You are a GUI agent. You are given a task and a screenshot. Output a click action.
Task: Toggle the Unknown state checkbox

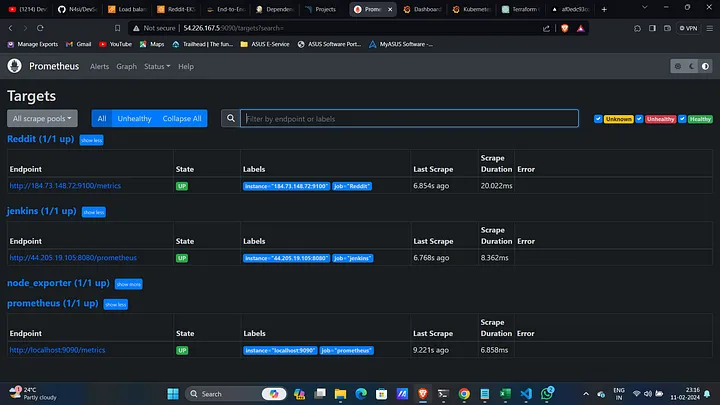click(598, 119)
